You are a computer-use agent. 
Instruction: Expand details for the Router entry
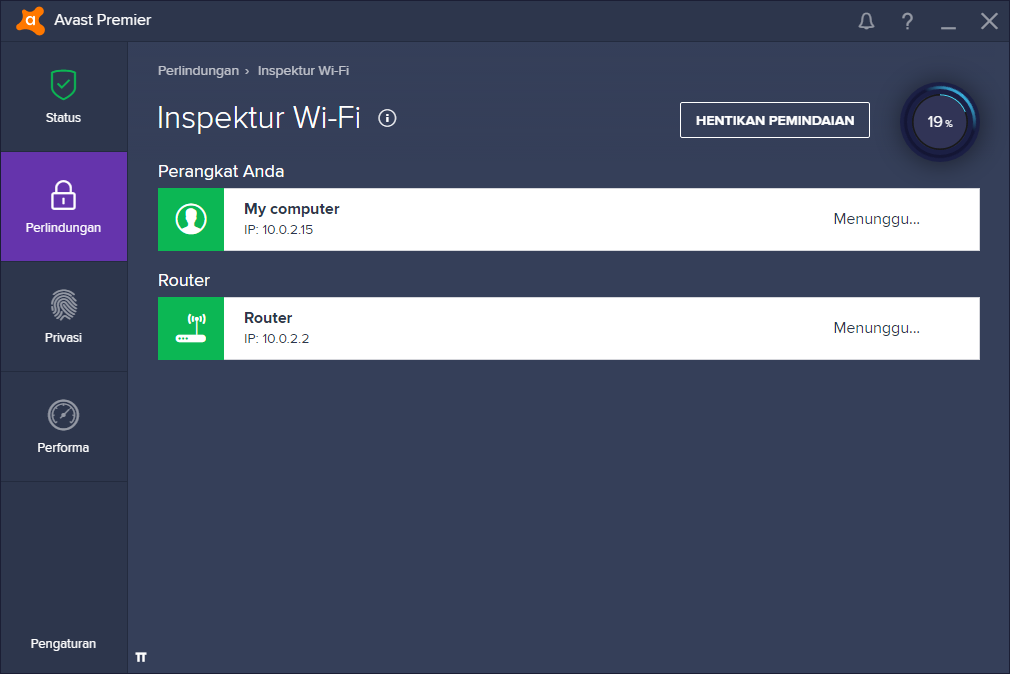570,328
